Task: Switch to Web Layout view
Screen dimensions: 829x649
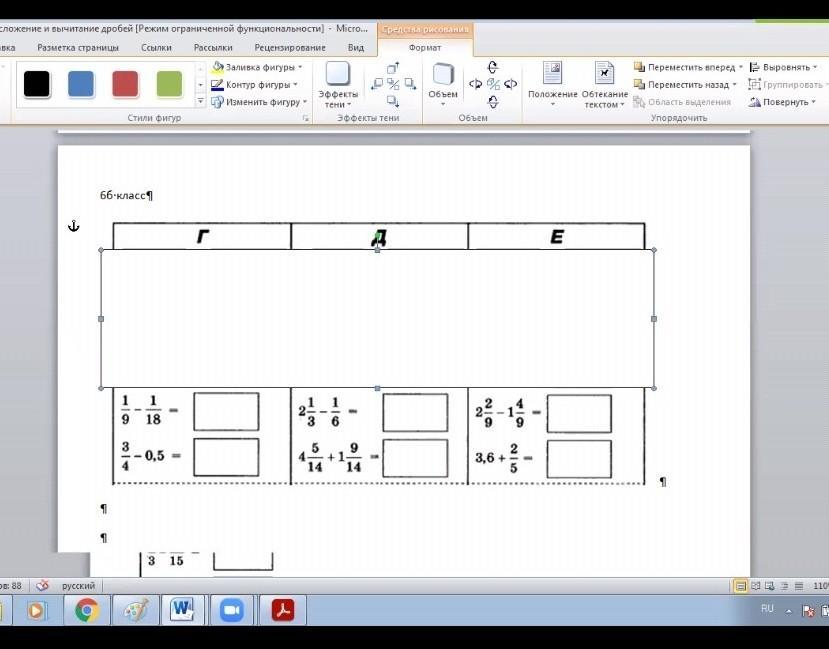Action: coord(770,586)
